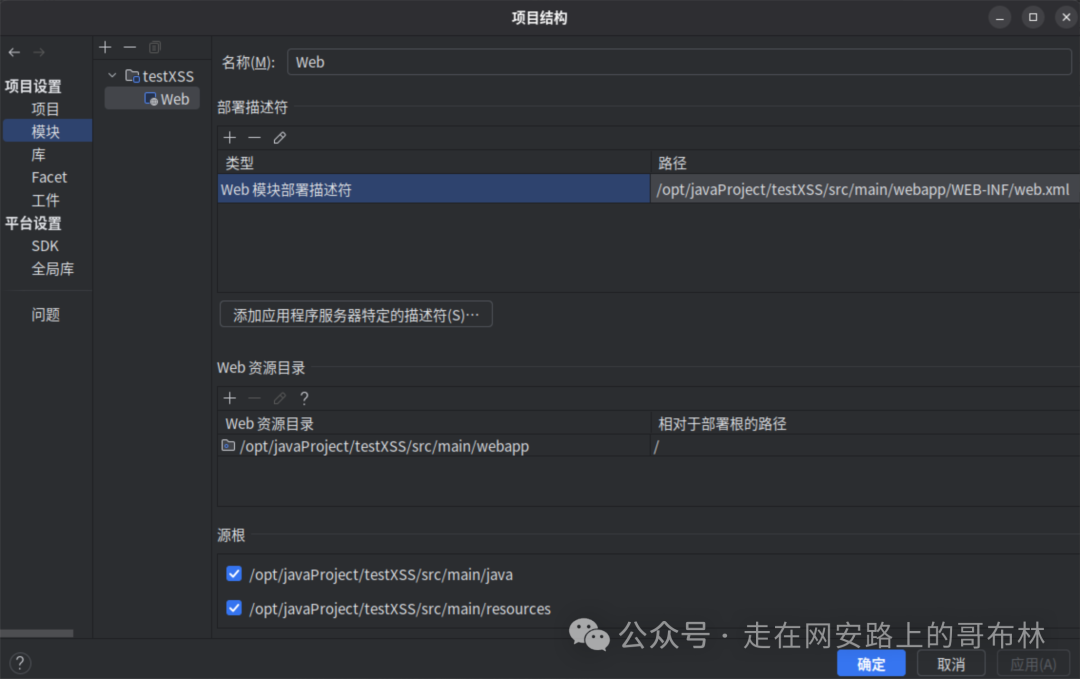The image size is (1080, 679).
Task: Open the Facet settings page
Action: click(x=49, y=177)
